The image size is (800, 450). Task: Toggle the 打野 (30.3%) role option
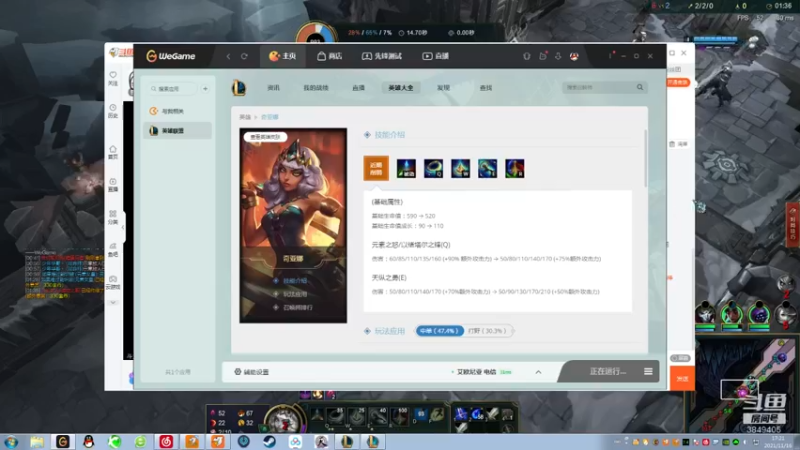(487, 331)
